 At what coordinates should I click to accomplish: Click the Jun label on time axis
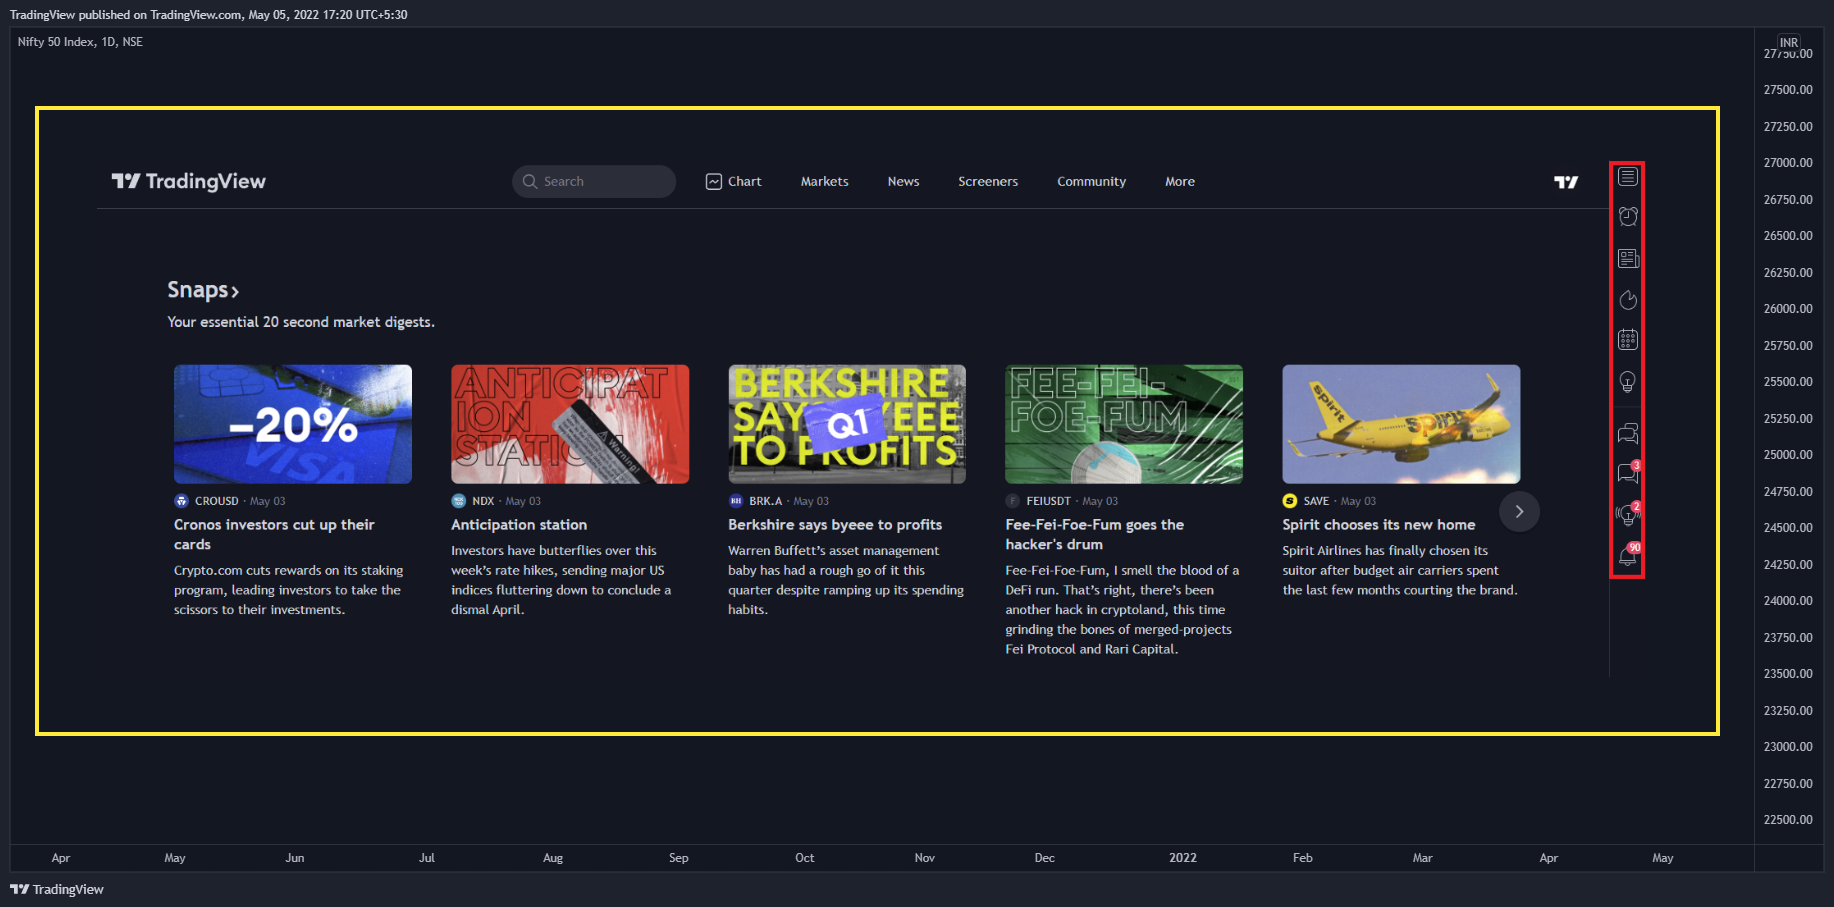tap(295, 858)
